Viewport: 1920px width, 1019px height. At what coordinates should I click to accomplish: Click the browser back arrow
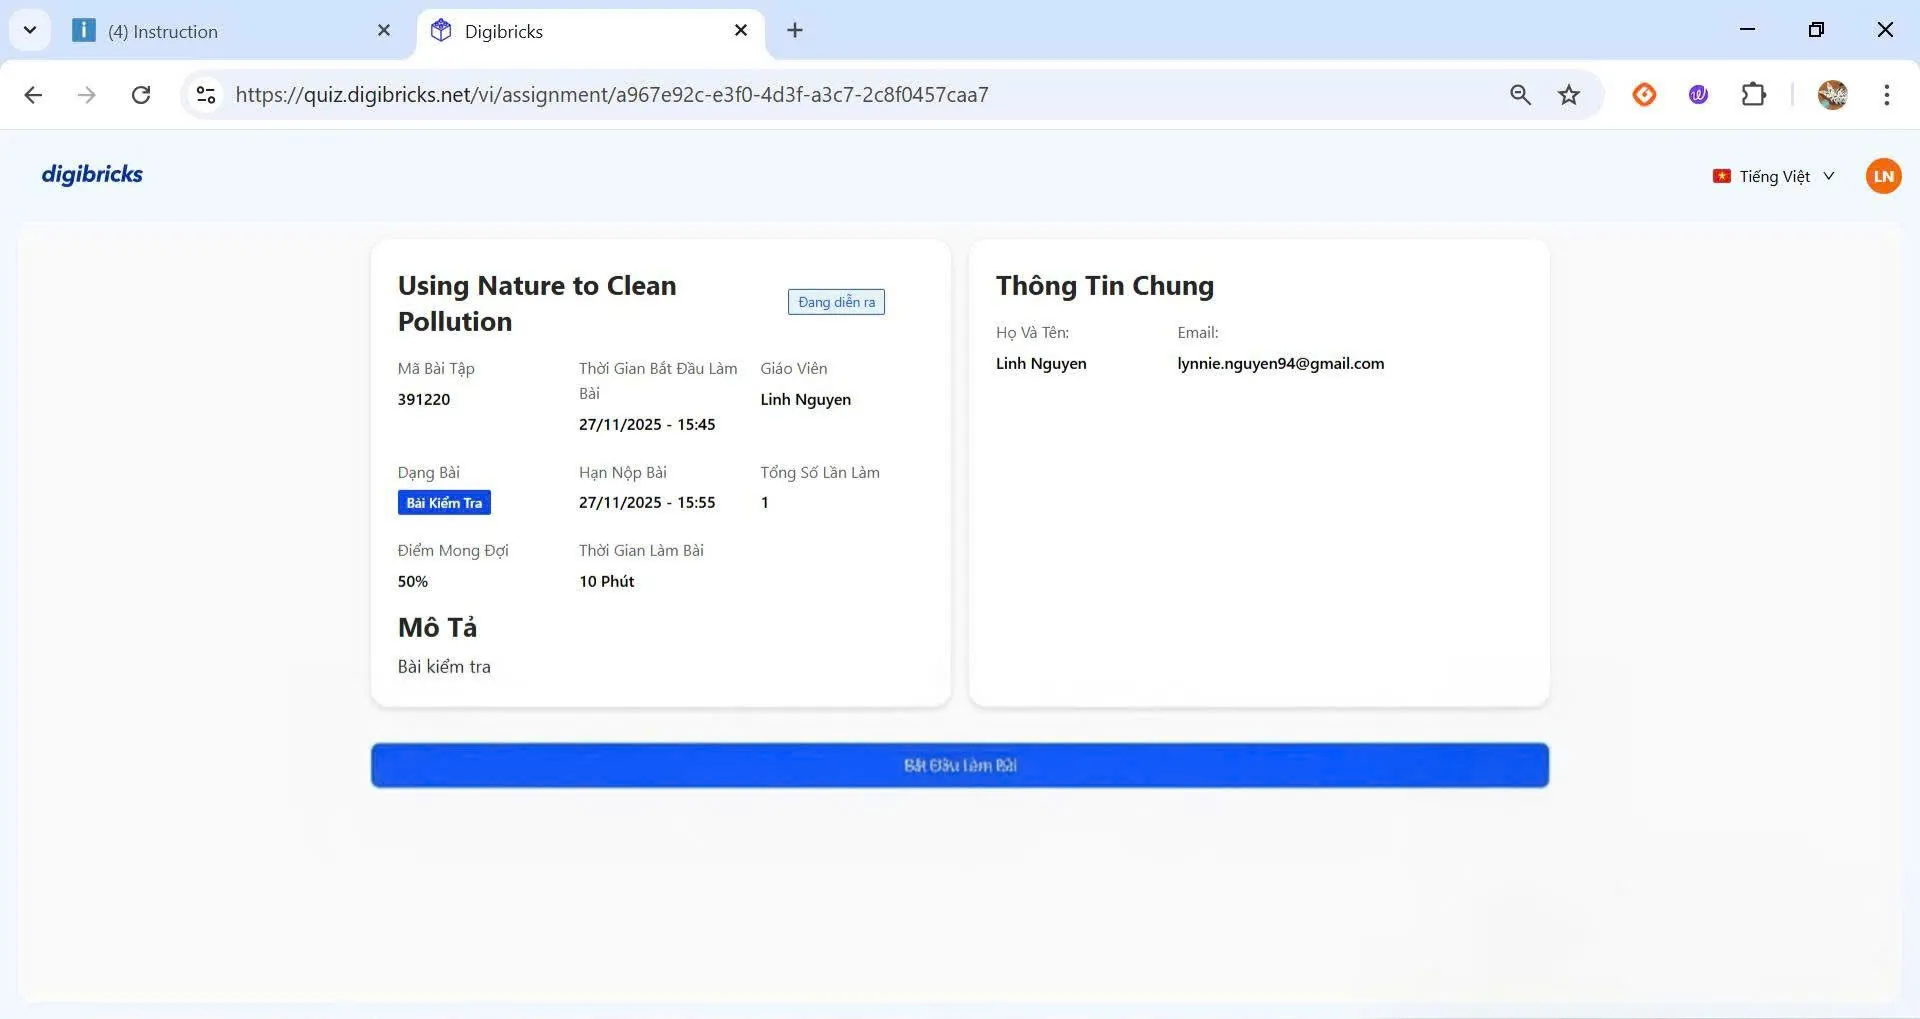tap(33, 95)
